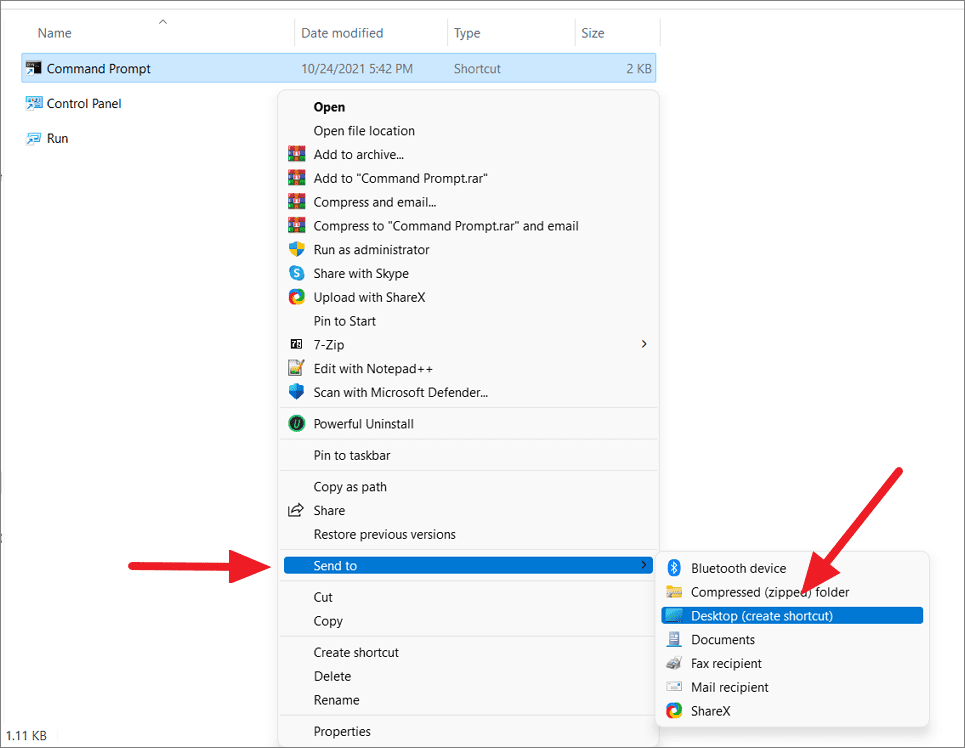Toggle the Name column sort arrow
Viewport: 965px width, 748px height.
(x=162, y=21)
